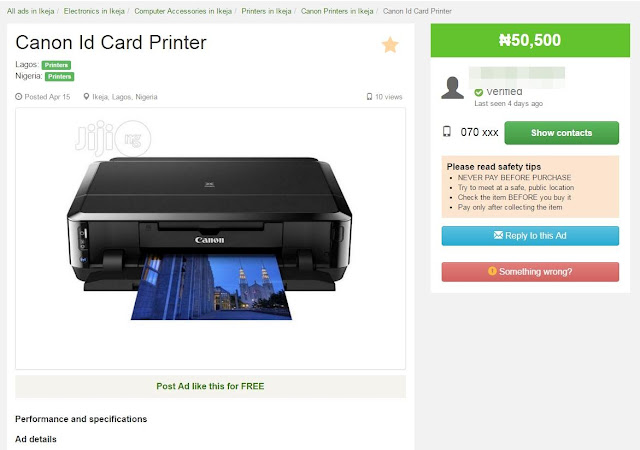The width and height of the screenshot is (640, 450).
Task: Open the Canon printer product image
Action: coord(210,238)
